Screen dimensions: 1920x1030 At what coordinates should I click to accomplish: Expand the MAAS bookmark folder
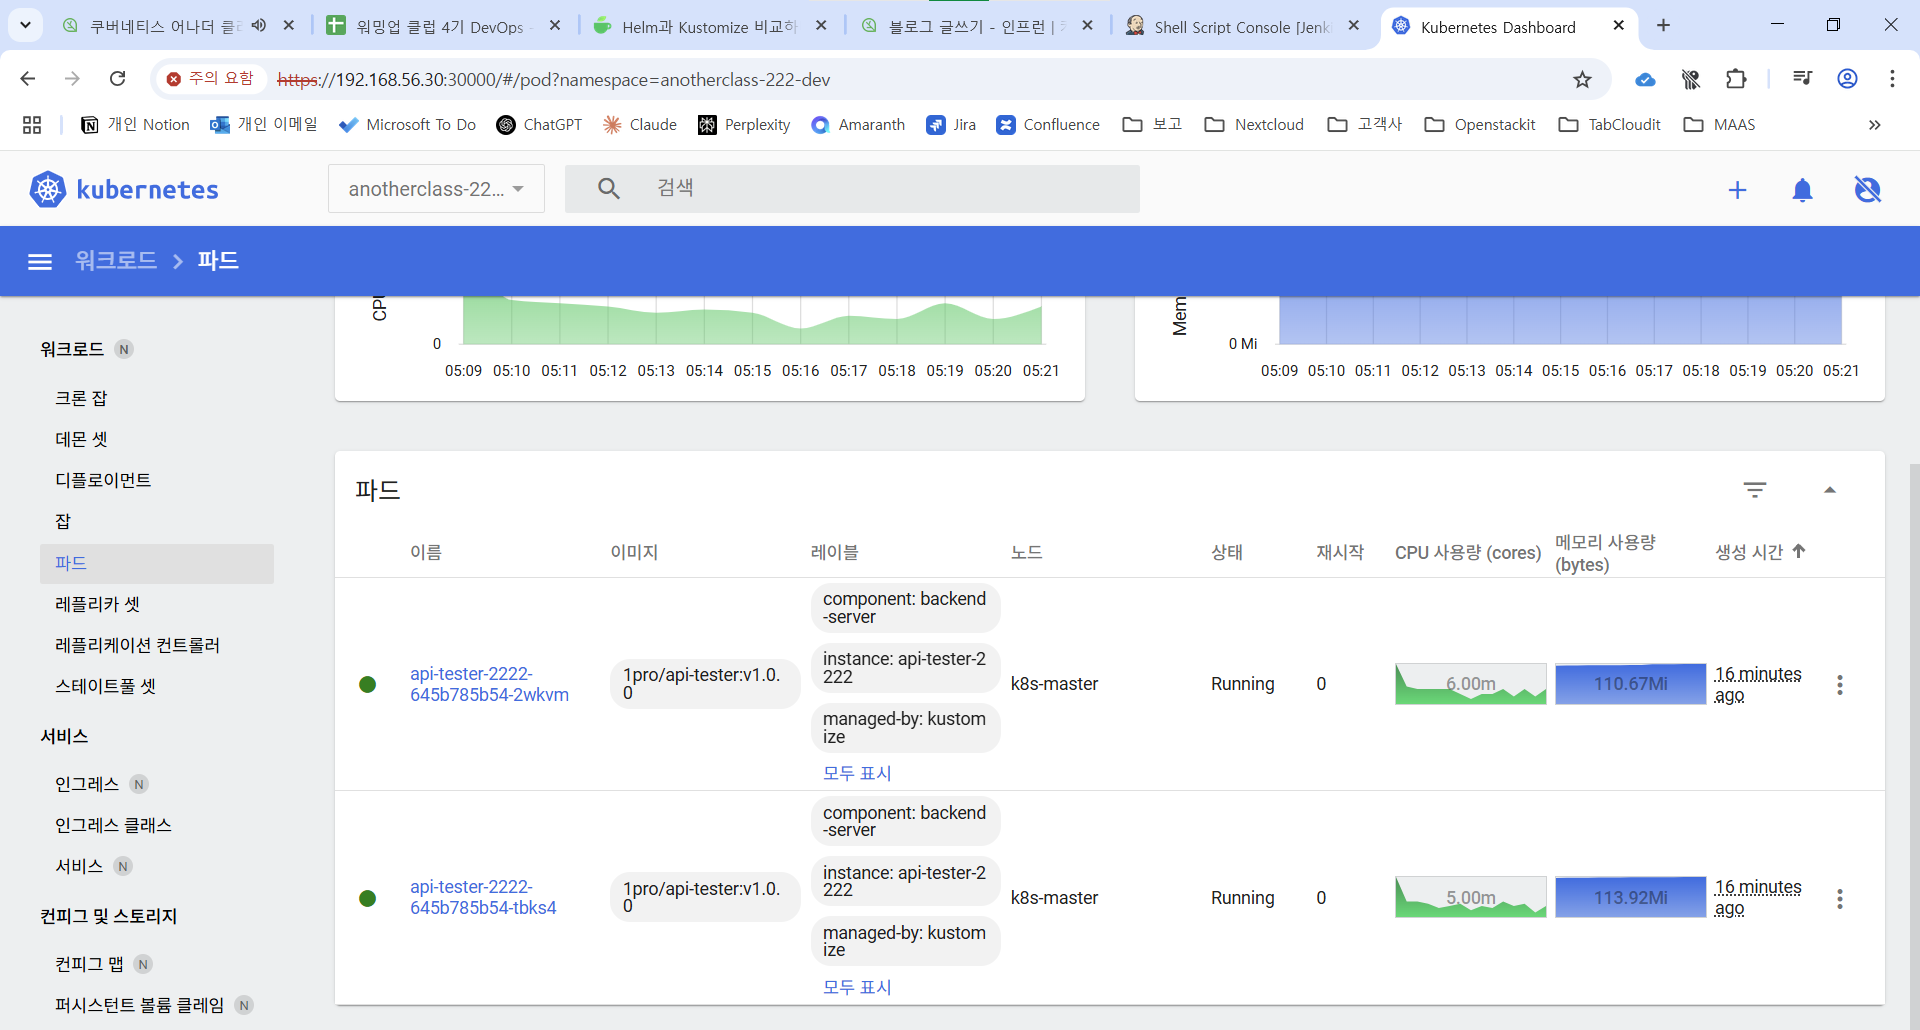(1720, 125)
